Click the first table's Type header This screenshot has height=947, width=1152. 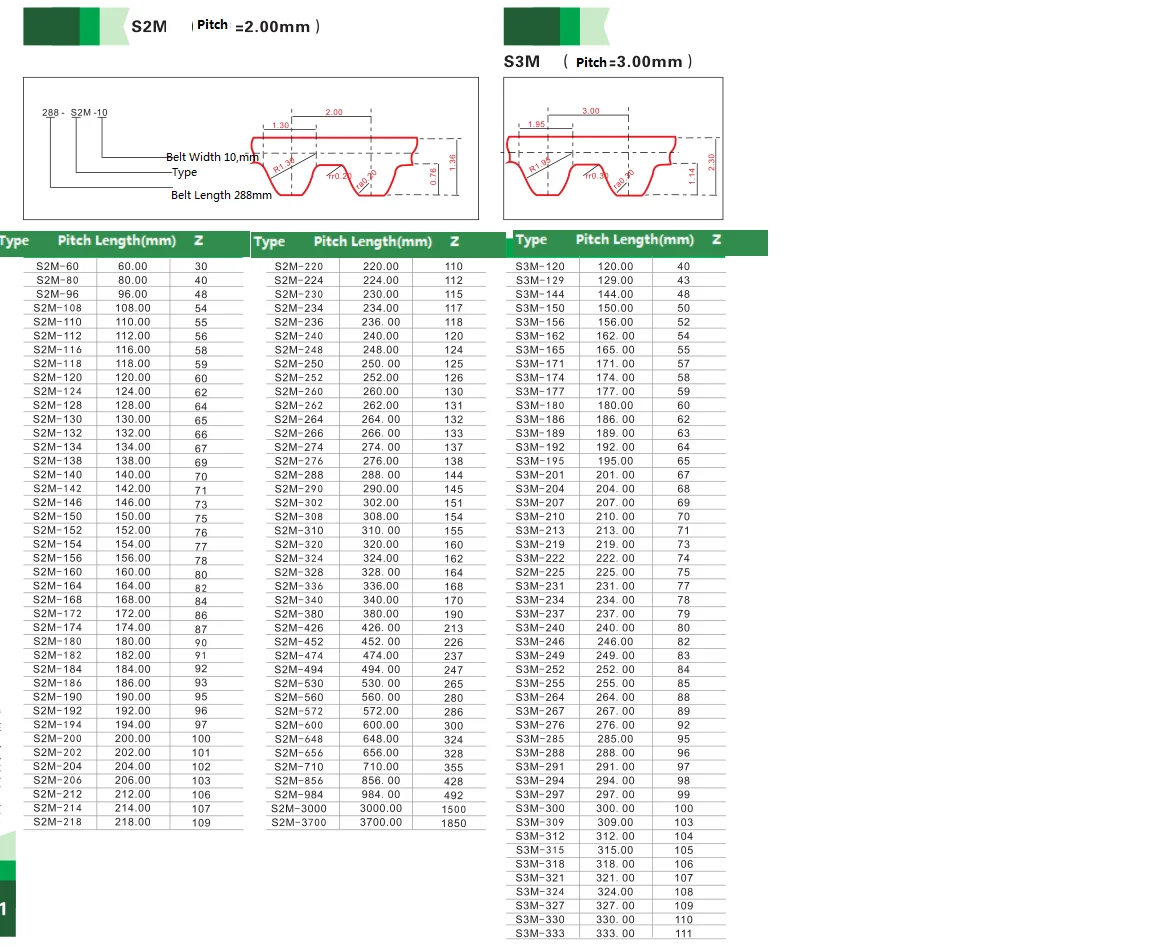[x=13, y=241]
